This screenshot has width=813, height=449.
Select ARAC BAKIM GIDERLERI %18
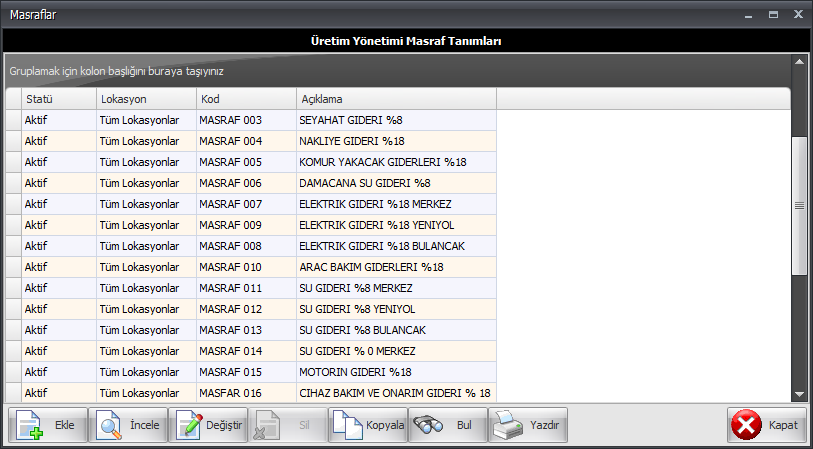(397, 267)
